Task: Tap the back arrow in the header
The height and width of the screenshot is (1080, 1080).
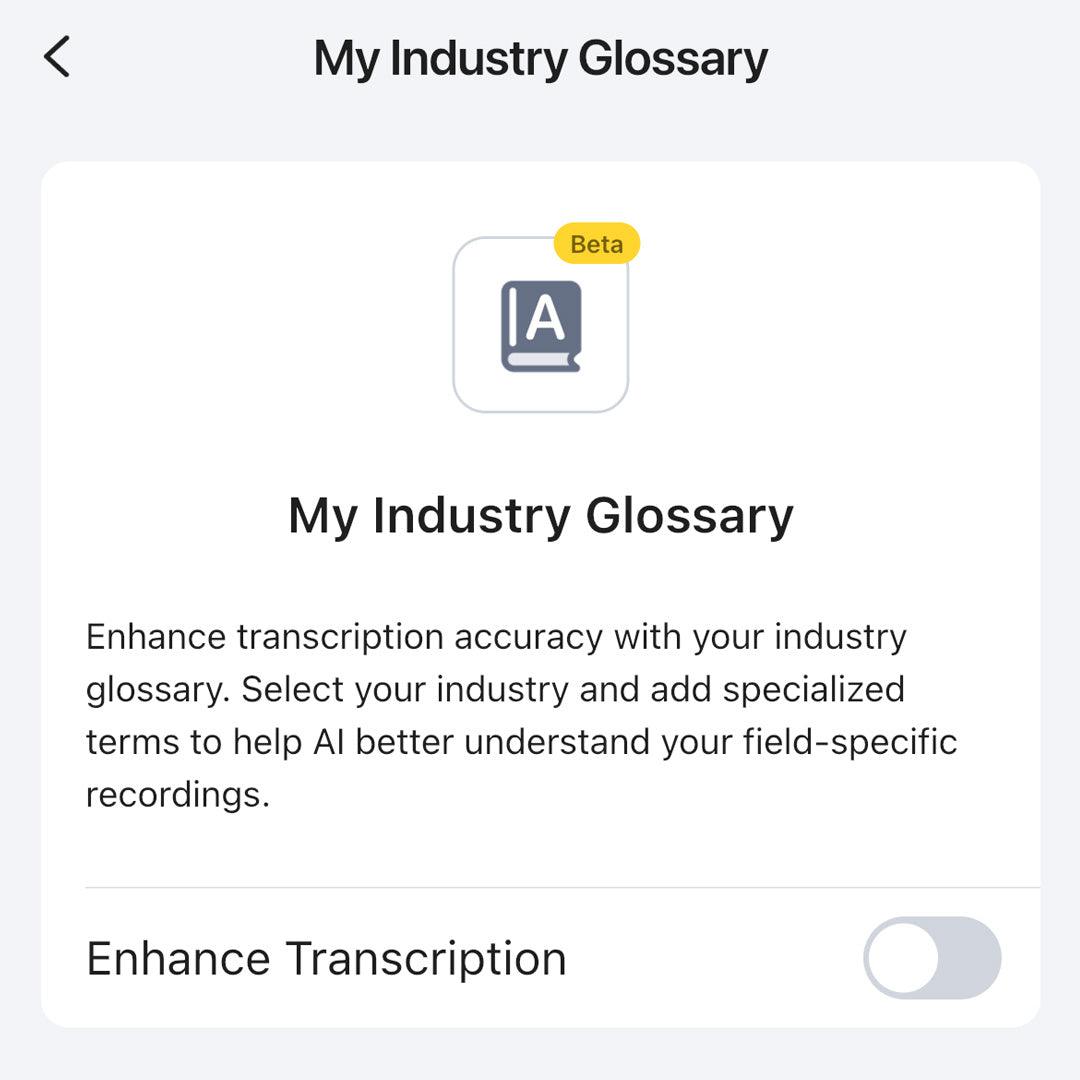Action: coord(57,57)
